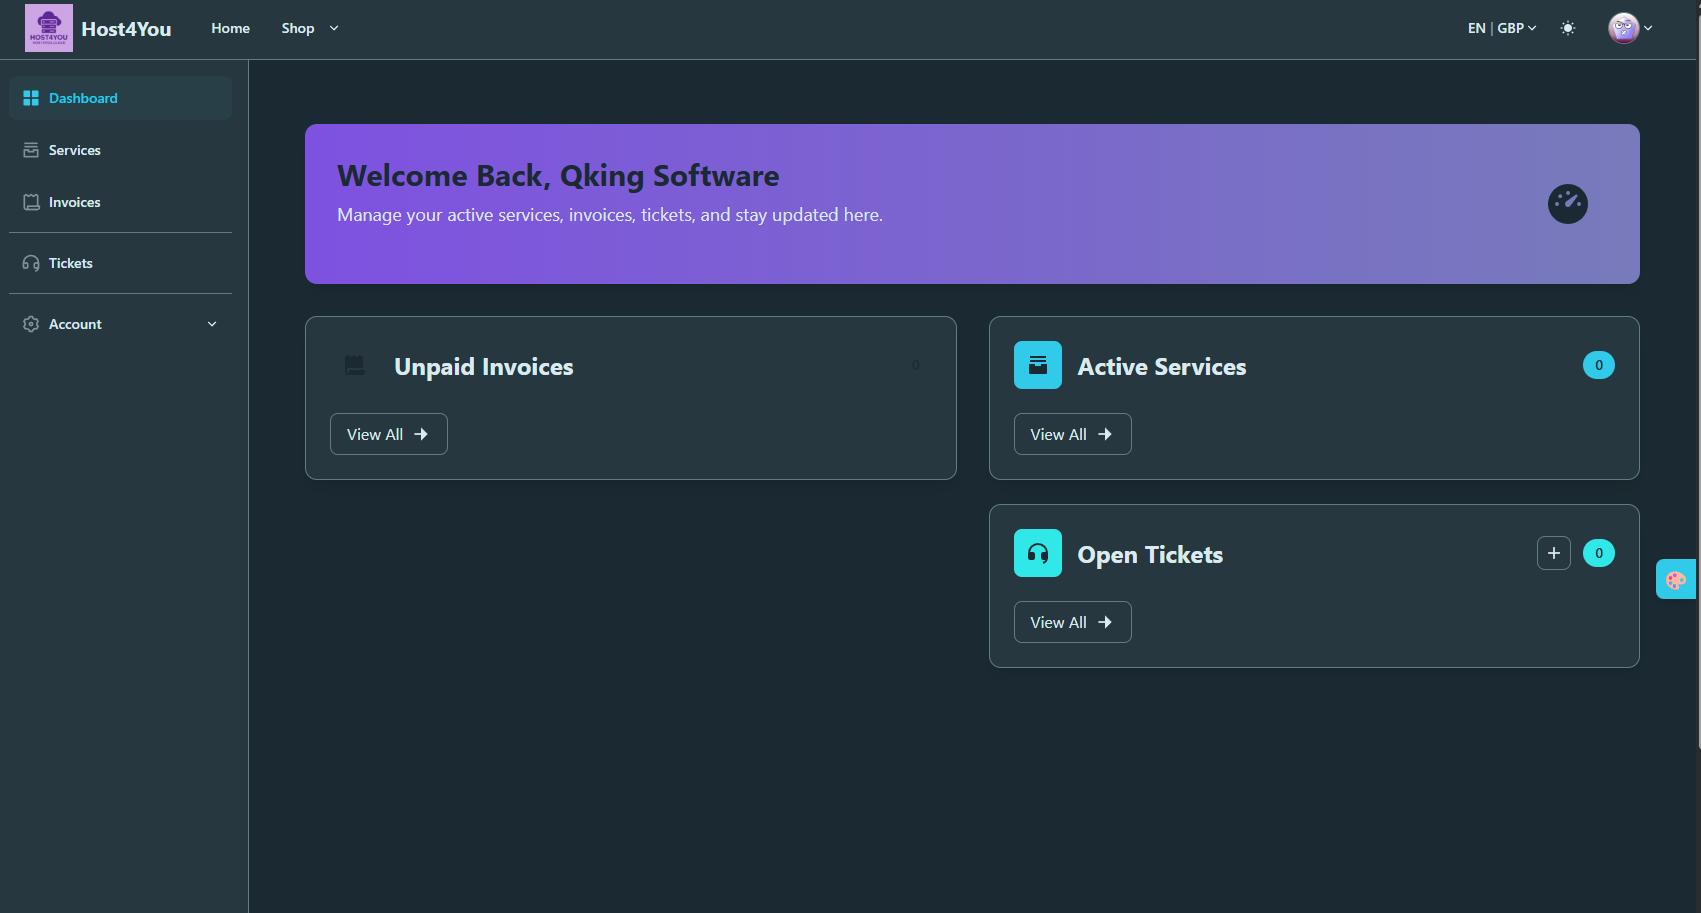Click View All under Active Services
Image resolution: width=1701 pixels, height=913 pixels.
pyautogui.click(x=1072, y=434)
